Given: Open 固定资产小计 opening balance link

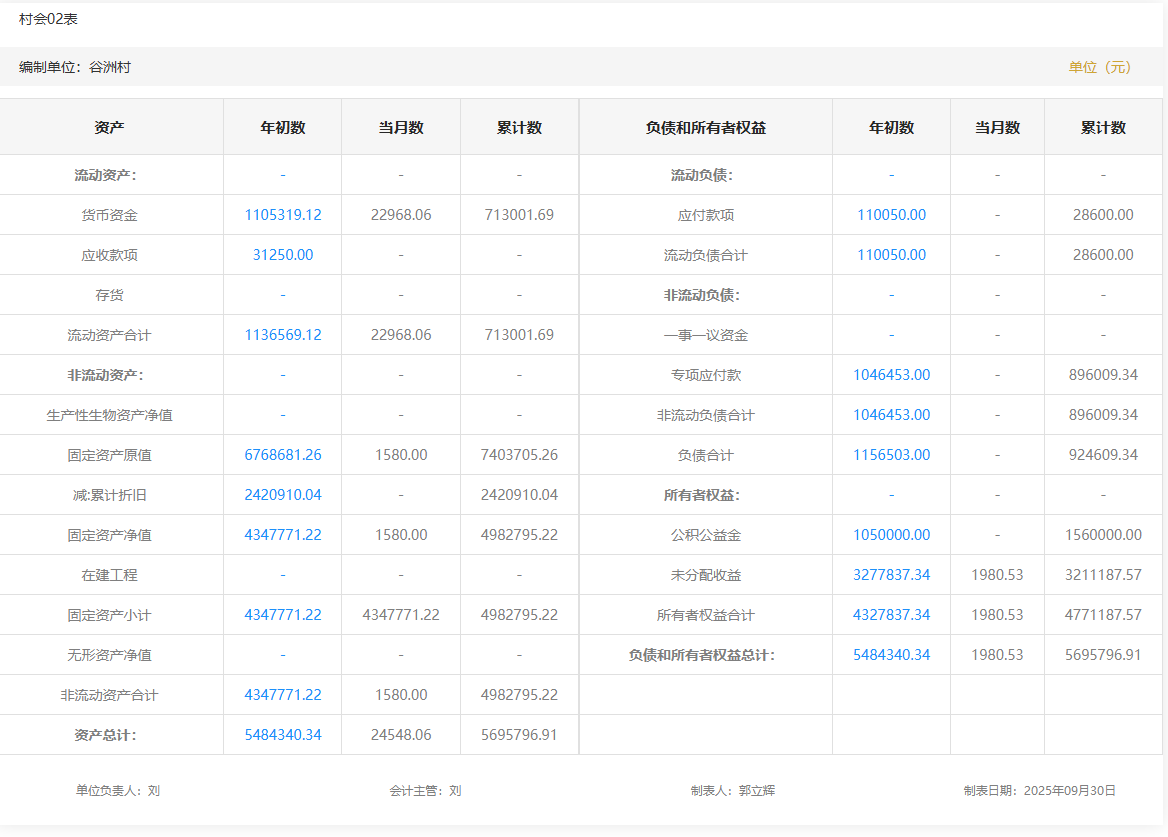Looking at the screenshot, I should tap(283, 615).
